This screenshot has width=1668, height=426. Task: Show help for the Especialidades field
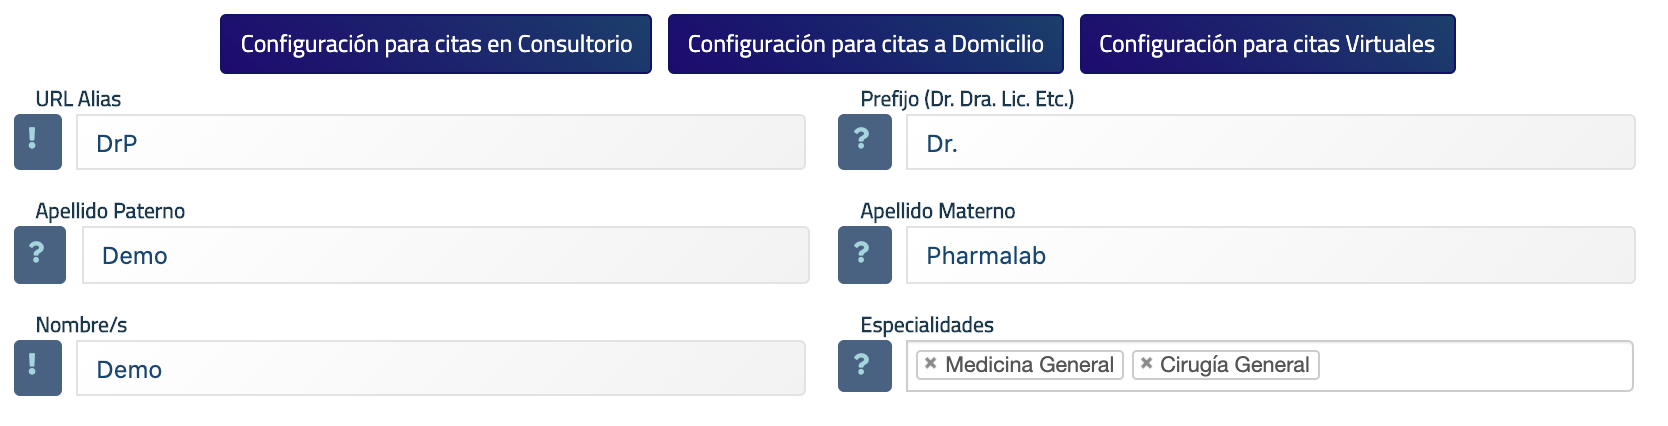pyautogui.click(x=865, y=366)
